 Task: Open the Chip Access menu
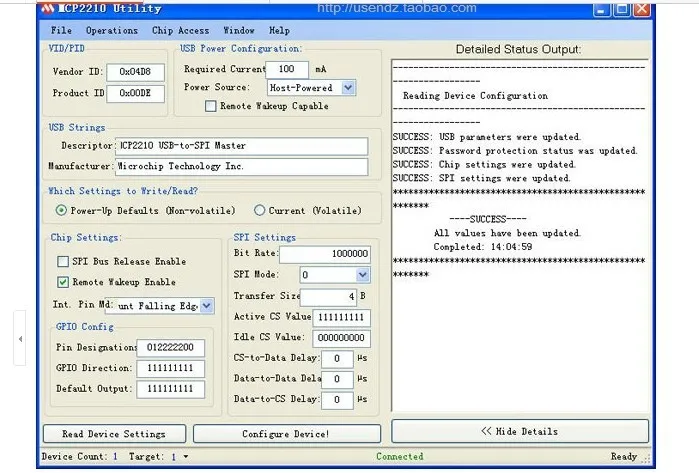181,30
